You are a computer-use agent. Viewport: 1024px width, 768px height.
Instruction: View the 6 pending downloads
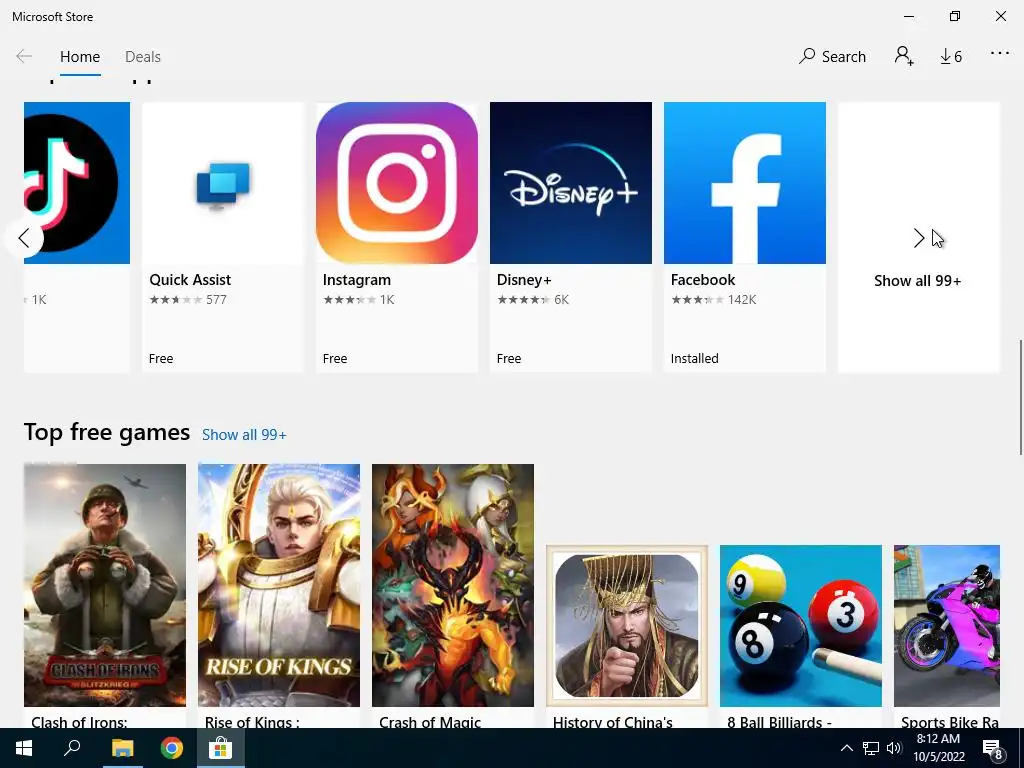pyautogui.click(x=951, y=57)
